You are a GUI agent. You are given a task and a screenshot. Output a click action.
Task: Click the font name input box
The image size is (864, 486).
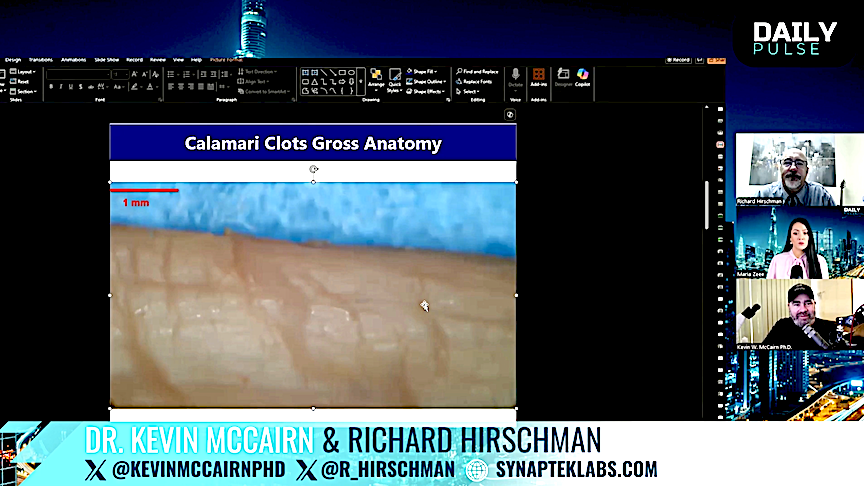click(x=76, y=74)
